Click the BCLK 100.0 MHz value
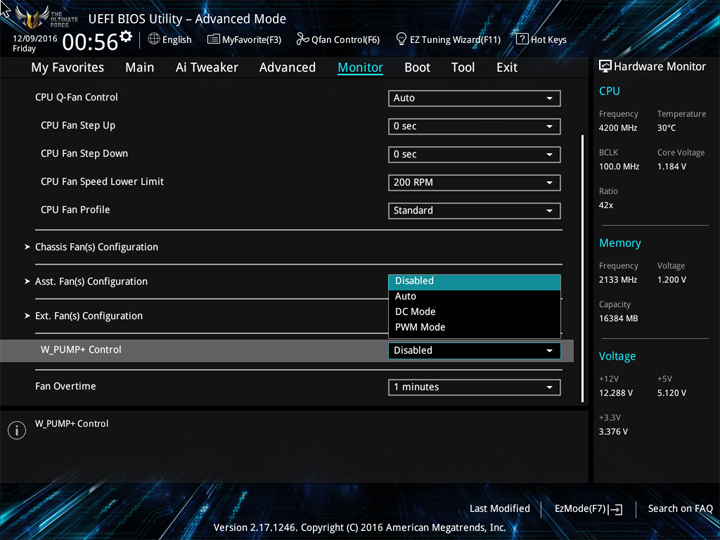 (x=619, y=167)
